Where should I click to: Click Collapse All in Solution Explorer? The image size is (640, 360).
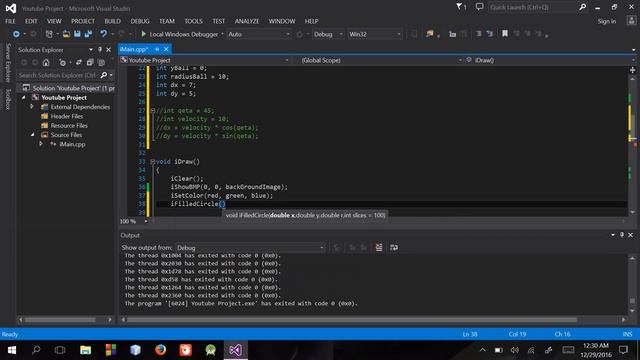click(90, 62)
